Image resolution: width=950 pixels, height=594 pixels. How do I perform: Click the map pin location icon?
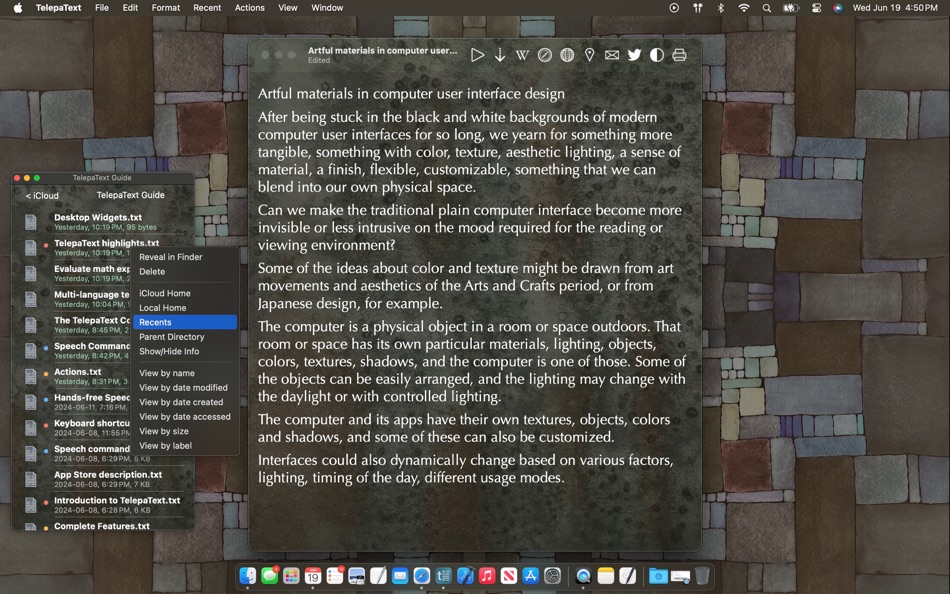point(590,55)
